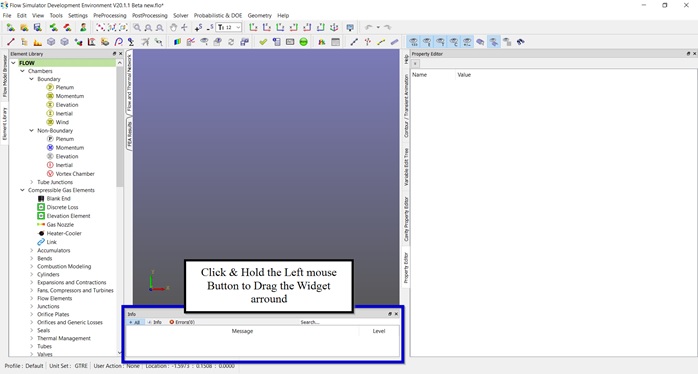The width and height of the screenshot is (698, 374).
Task: Select the All filter in Info panel
Action: click(134, 322)
